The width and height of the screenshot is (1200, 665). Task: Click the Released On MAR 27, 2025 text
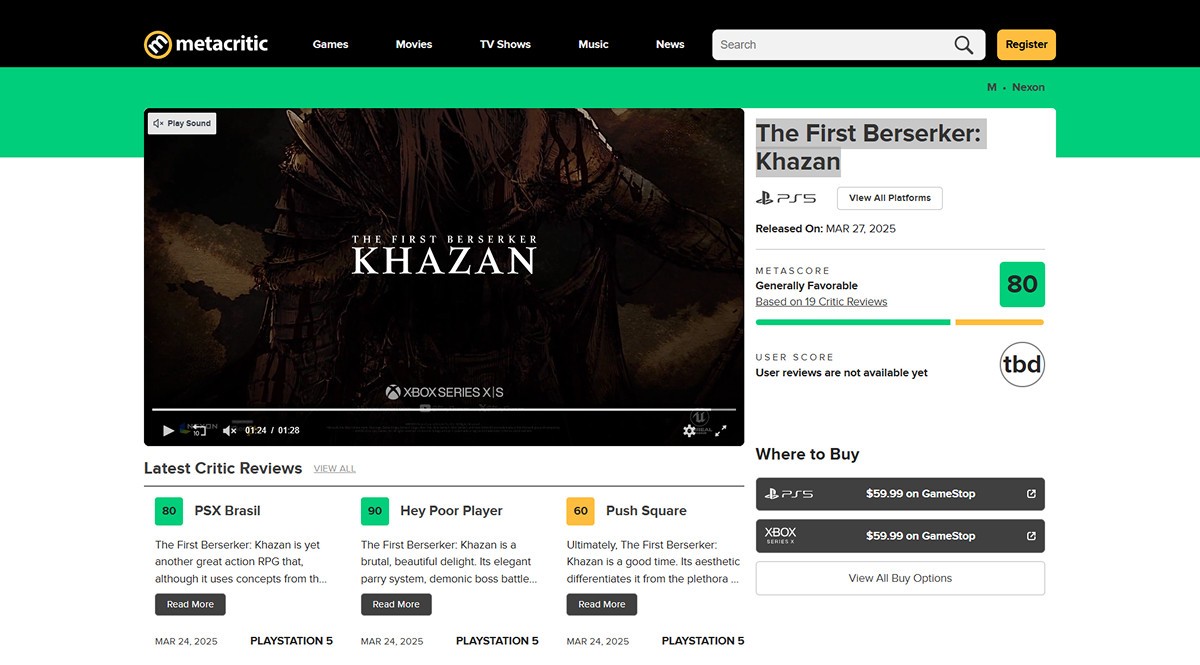coord(826,228)
